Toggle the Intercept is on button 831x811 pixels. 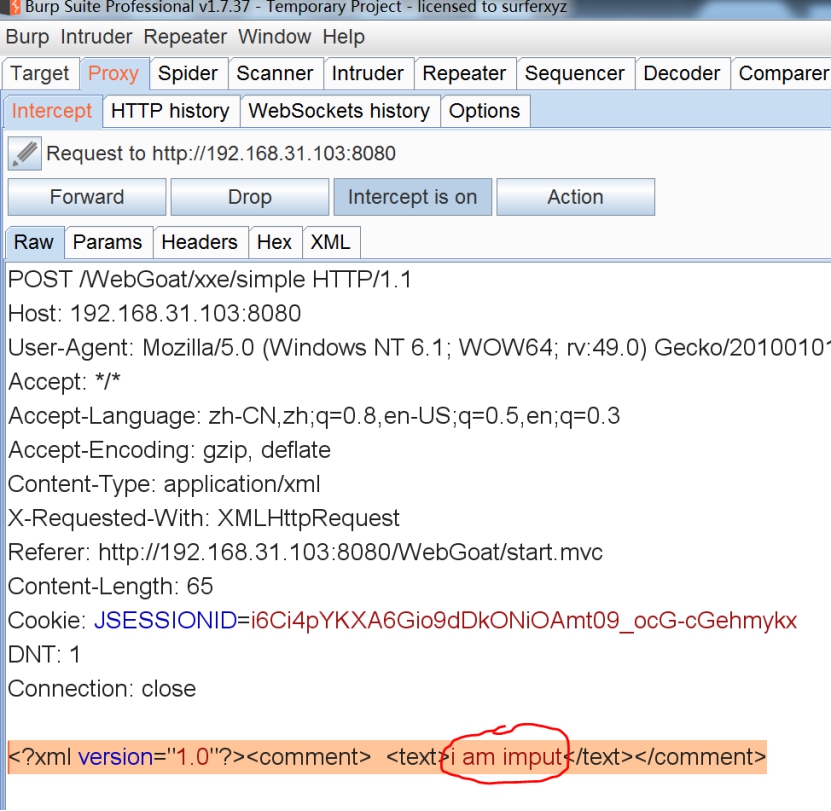click(412, 197)
